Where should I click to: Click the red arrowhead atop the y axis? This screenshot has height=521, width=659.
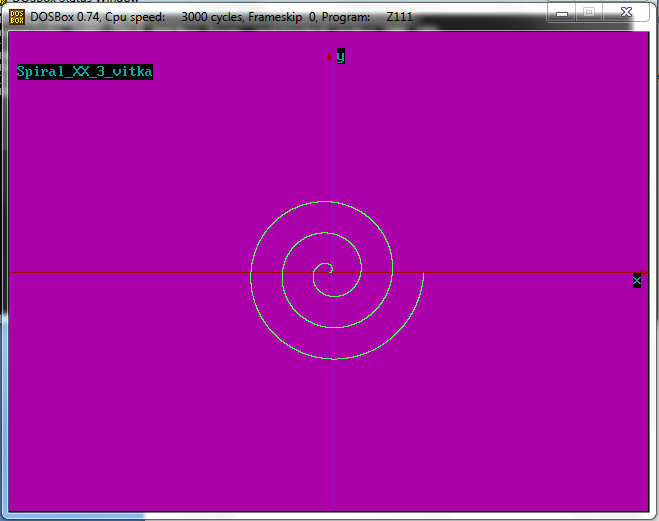coord(330,57)
